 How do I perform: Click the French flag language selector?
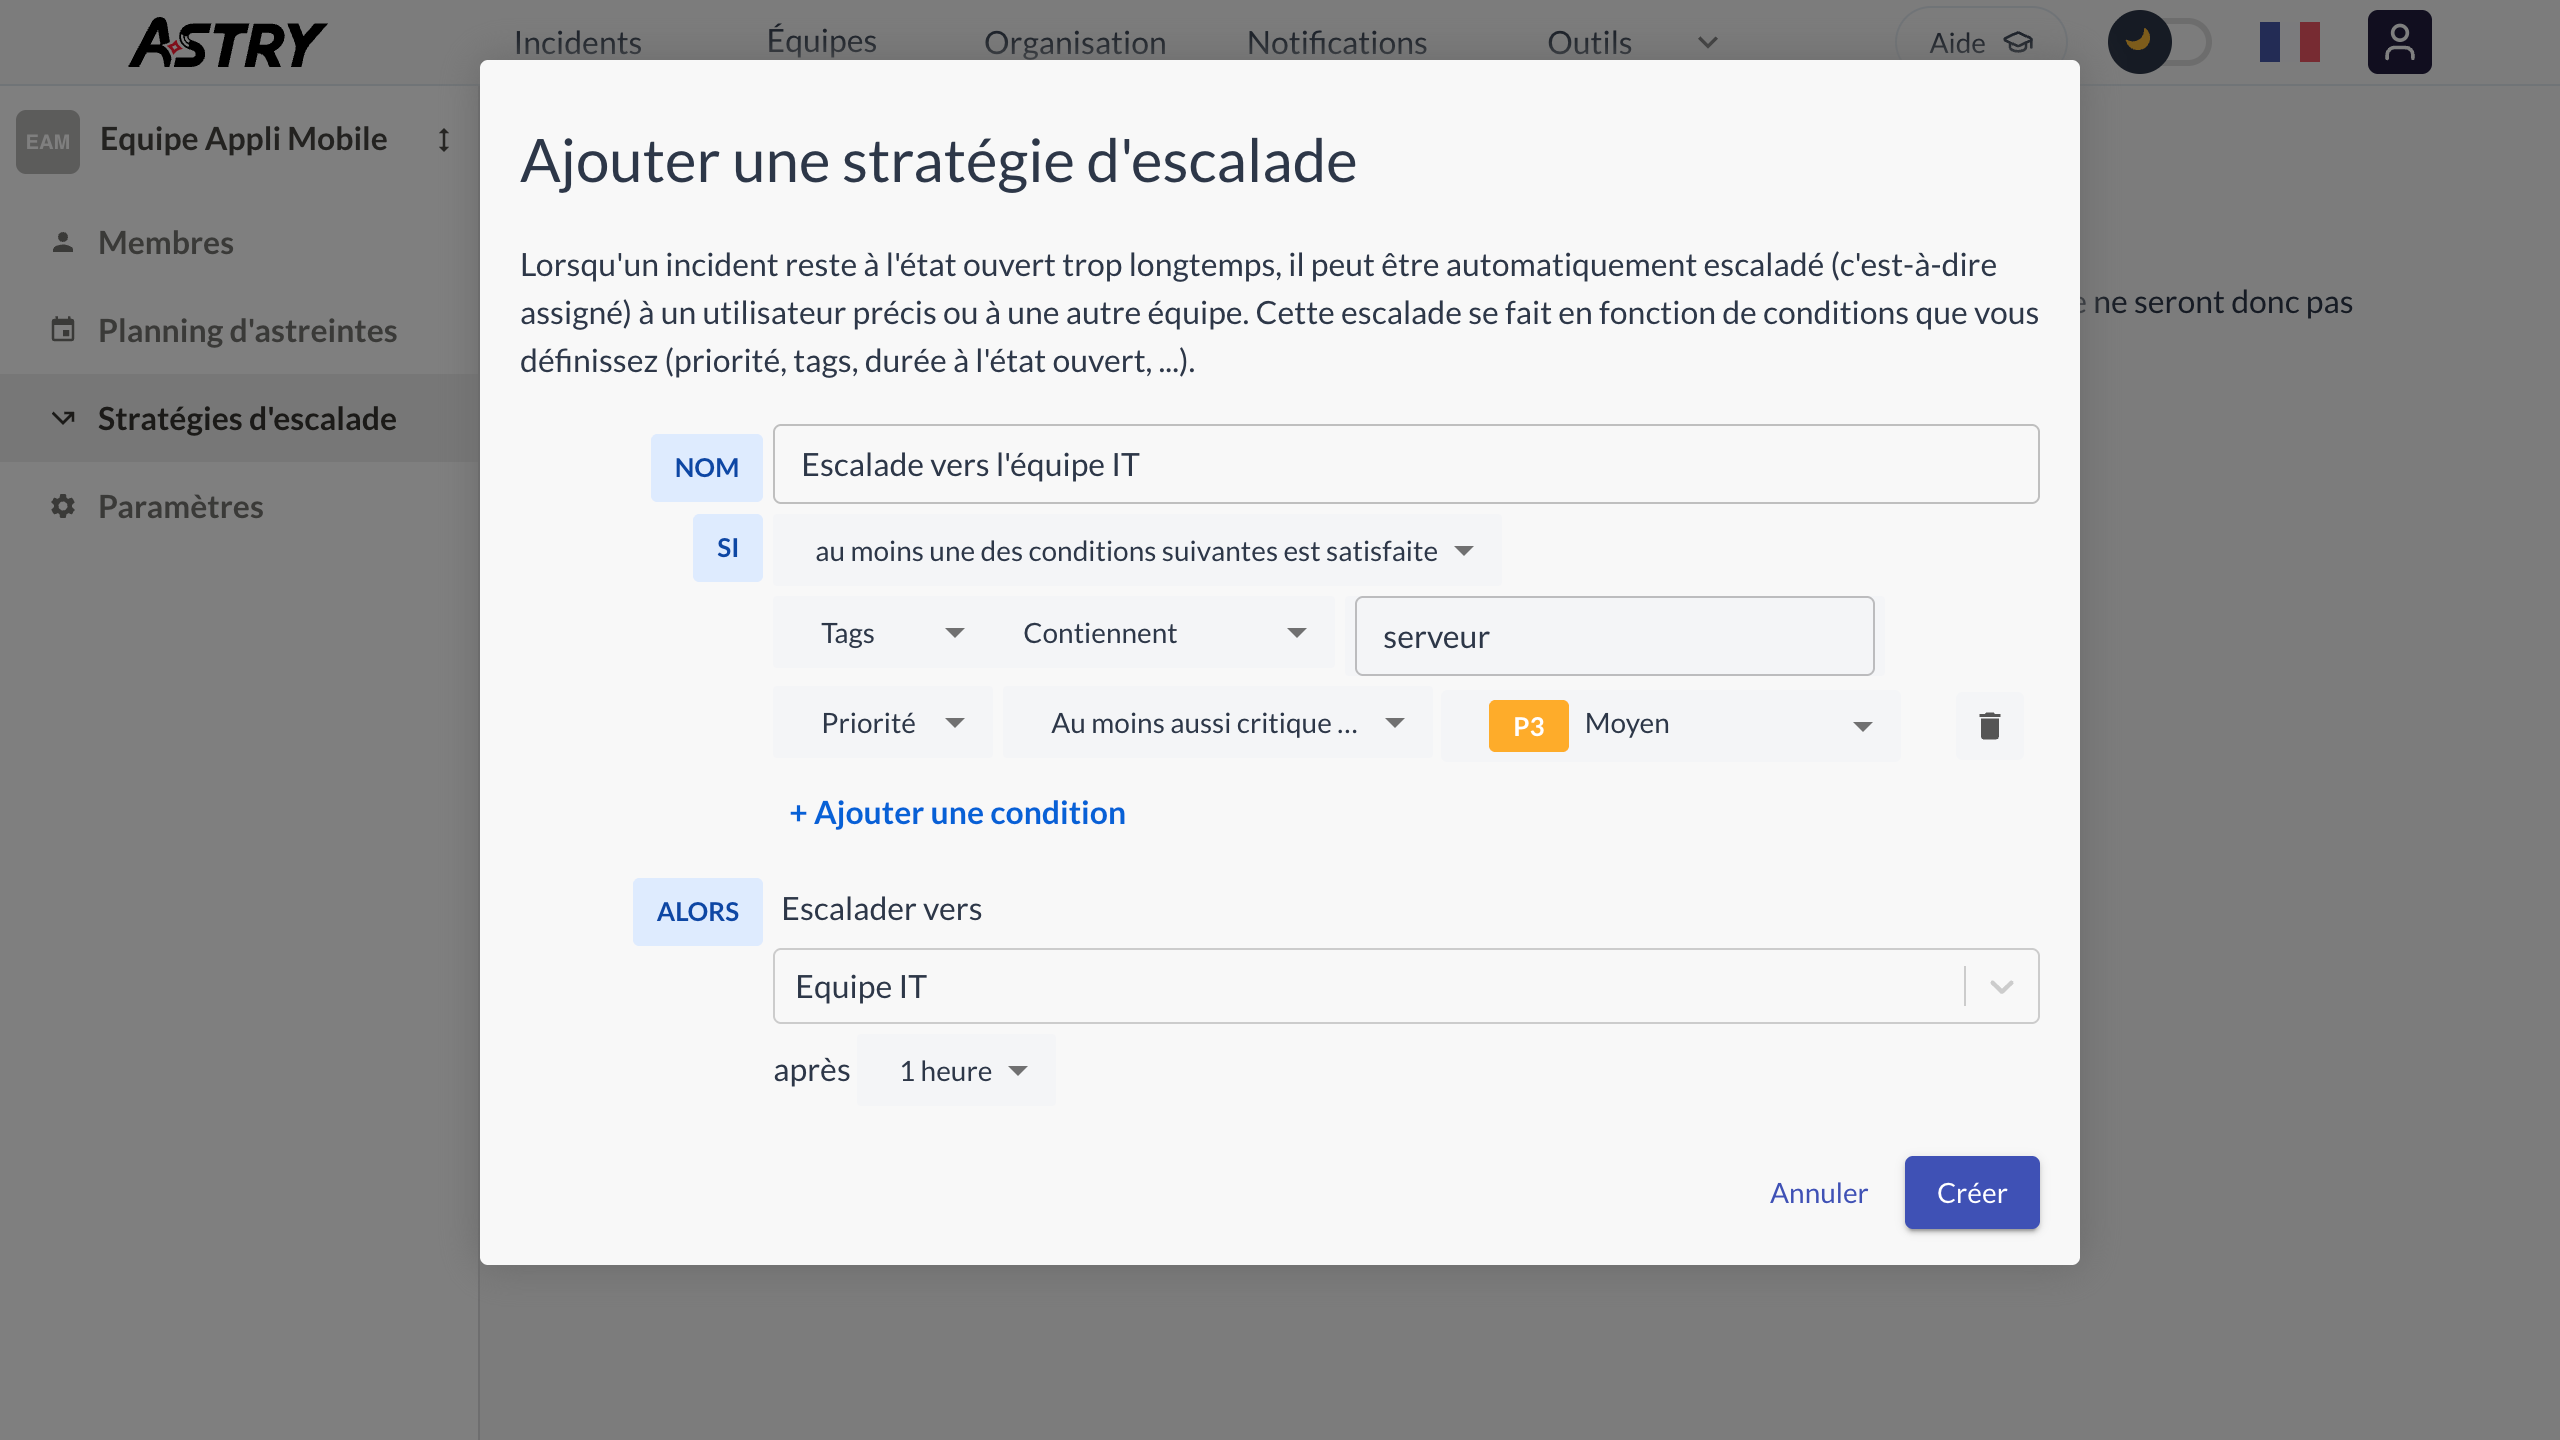2289,42
